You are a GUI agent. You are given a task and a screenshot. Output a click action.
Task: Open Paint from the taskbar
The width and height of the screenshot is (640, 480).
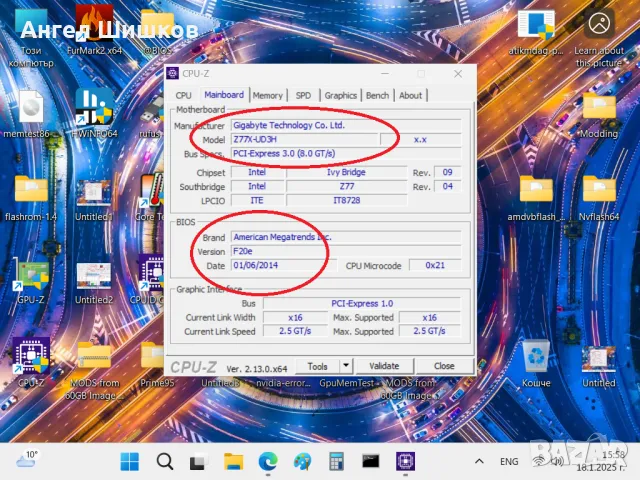302,462
